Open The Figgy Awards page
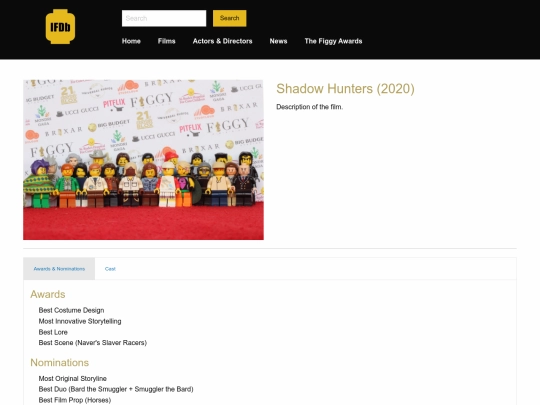The image size is (540, 405). tap(333, 41)
